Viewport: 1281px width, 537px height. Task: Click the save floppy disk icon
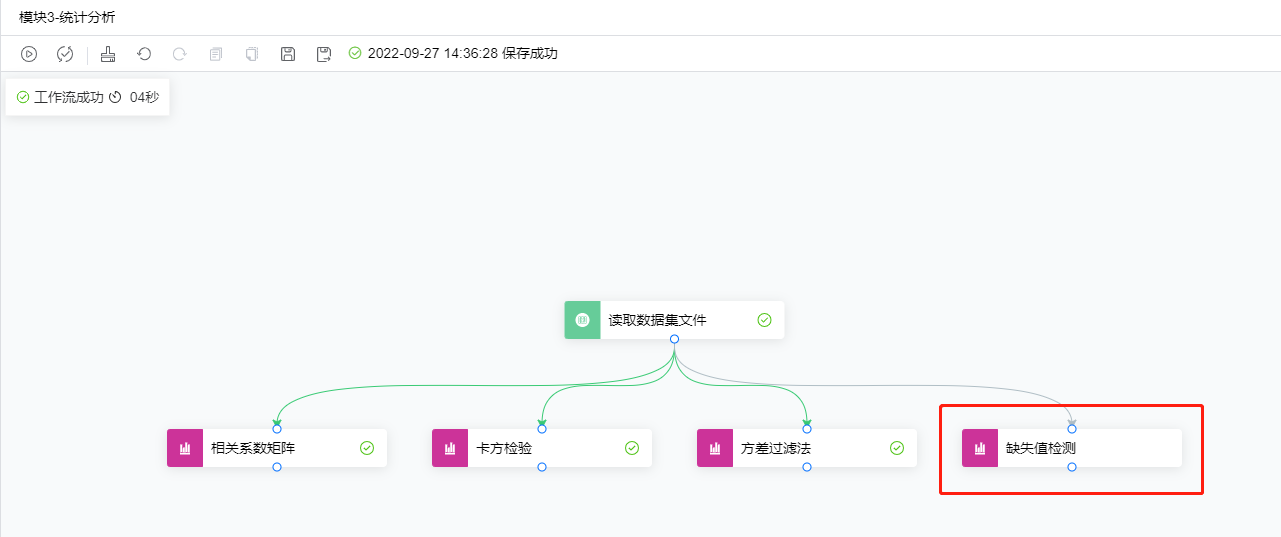point(288,54)
